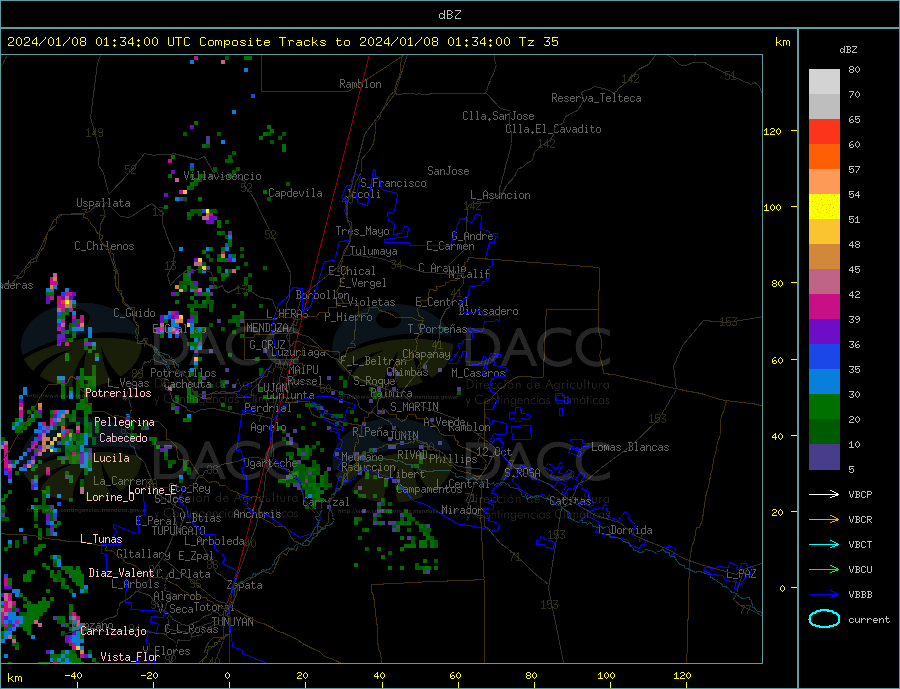Viewport: 900px width, 689px height.
Task: Click the 'VBCP' legend label
Action: pyautogui.click(x=860, y=494)
